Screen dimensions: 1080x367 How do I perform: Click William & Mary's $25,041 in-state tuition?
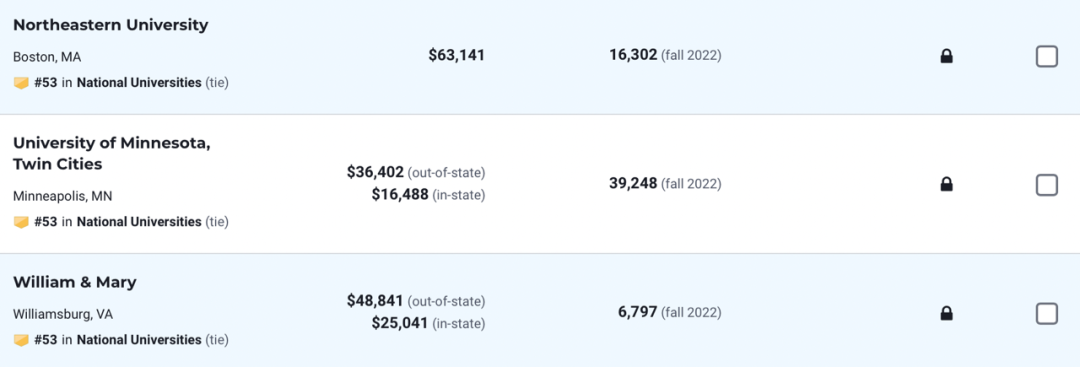[400, 323]
